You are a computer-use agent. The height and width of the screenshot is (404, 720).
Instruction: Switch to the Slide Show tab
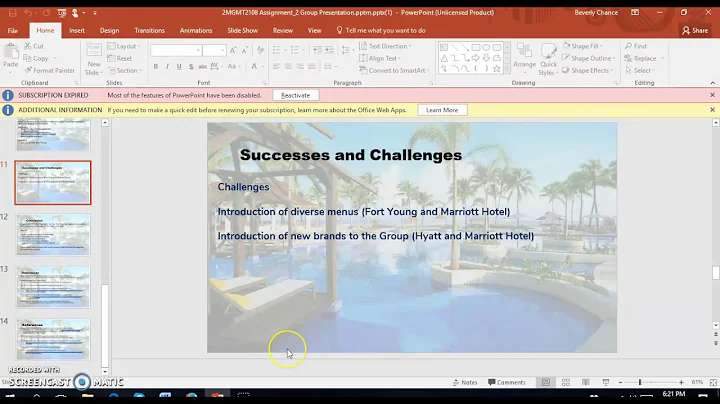[242, 30]
